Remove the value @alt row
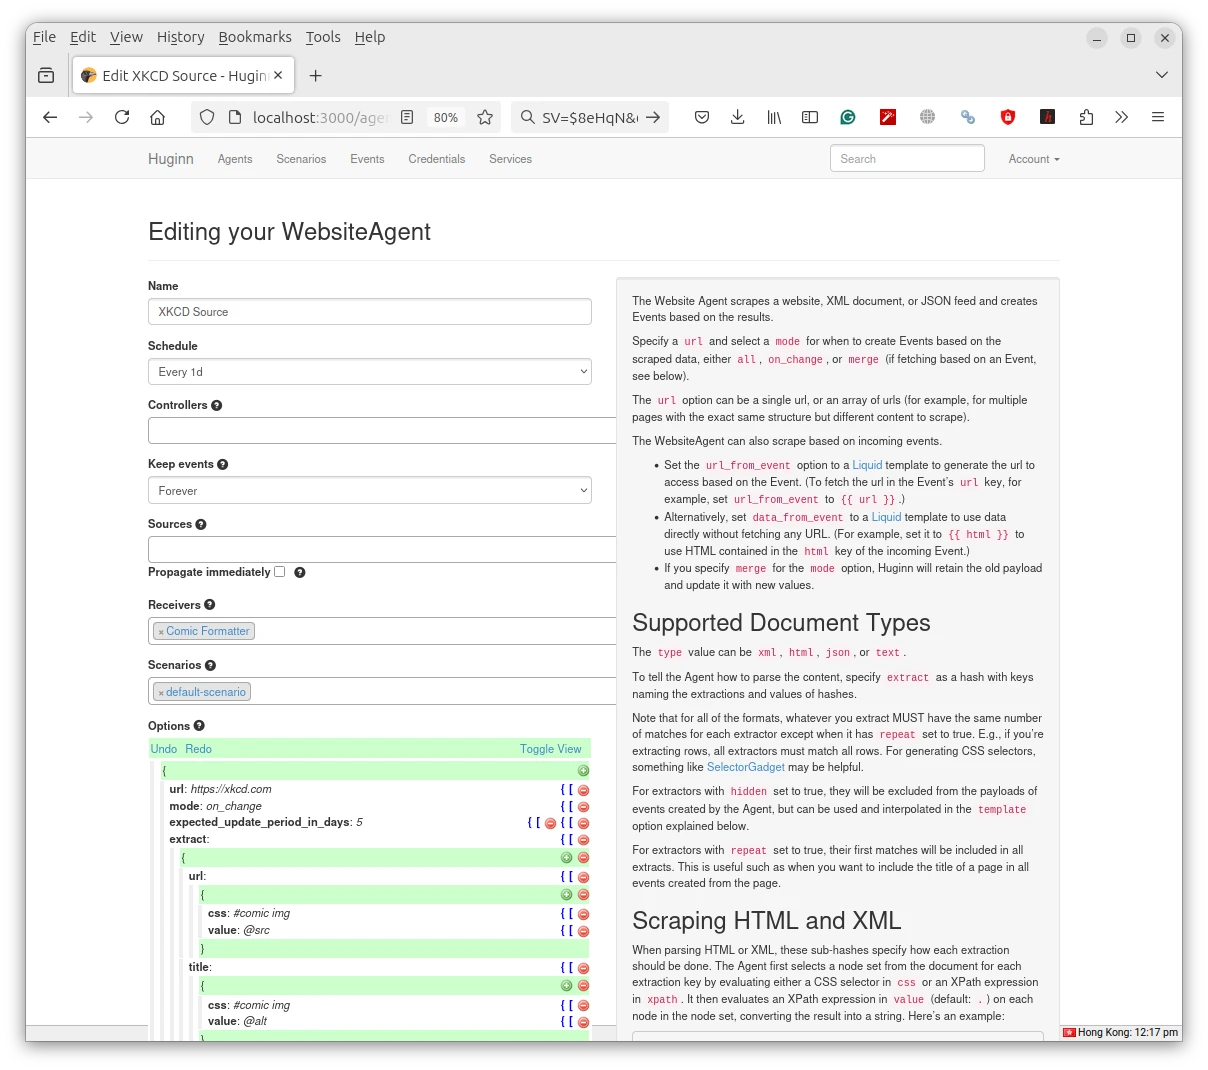Viewport: 1208px width, 1070px height. (x=583, y=1022)
